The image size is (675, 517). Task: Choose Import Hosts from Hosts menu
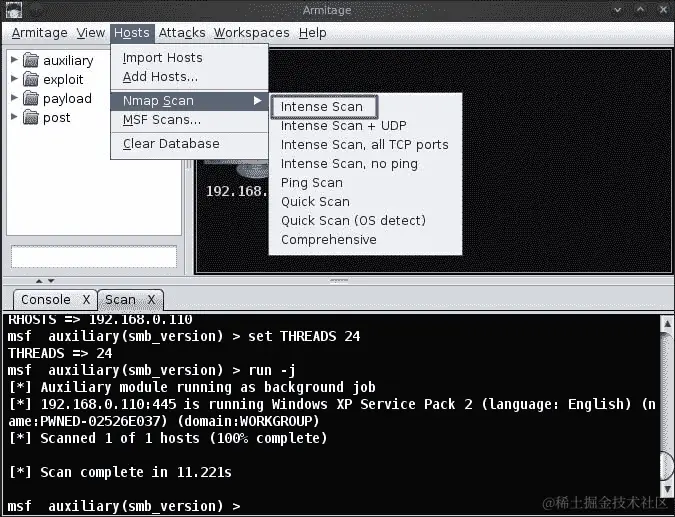189,58
